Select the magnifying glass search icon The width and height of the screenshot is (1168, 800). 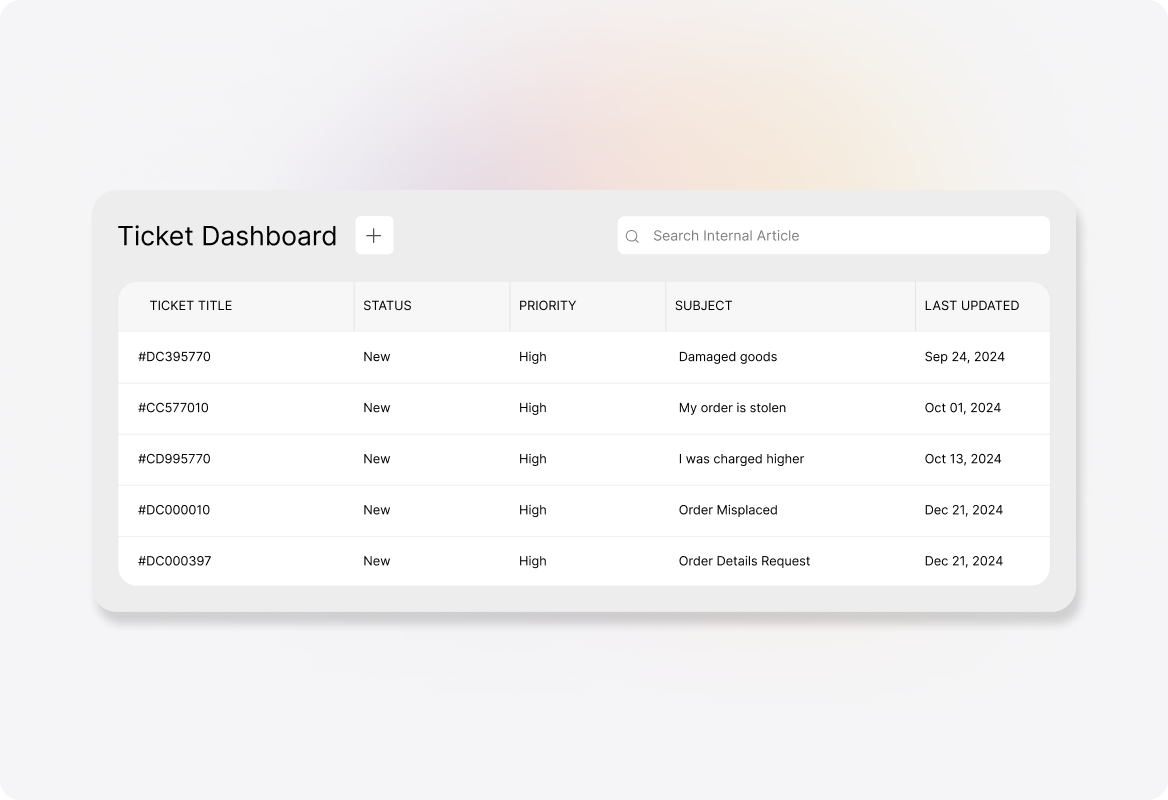633,236
